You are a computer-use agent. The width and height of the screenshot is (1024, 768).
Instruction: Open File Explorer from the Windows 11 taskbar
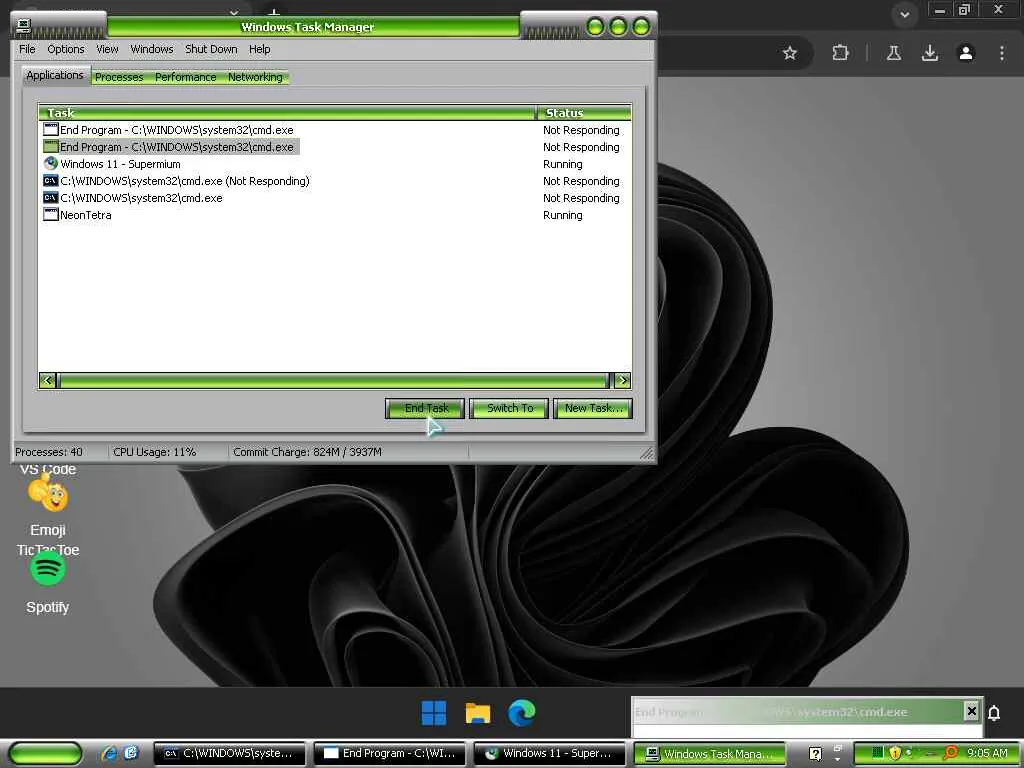477,712
